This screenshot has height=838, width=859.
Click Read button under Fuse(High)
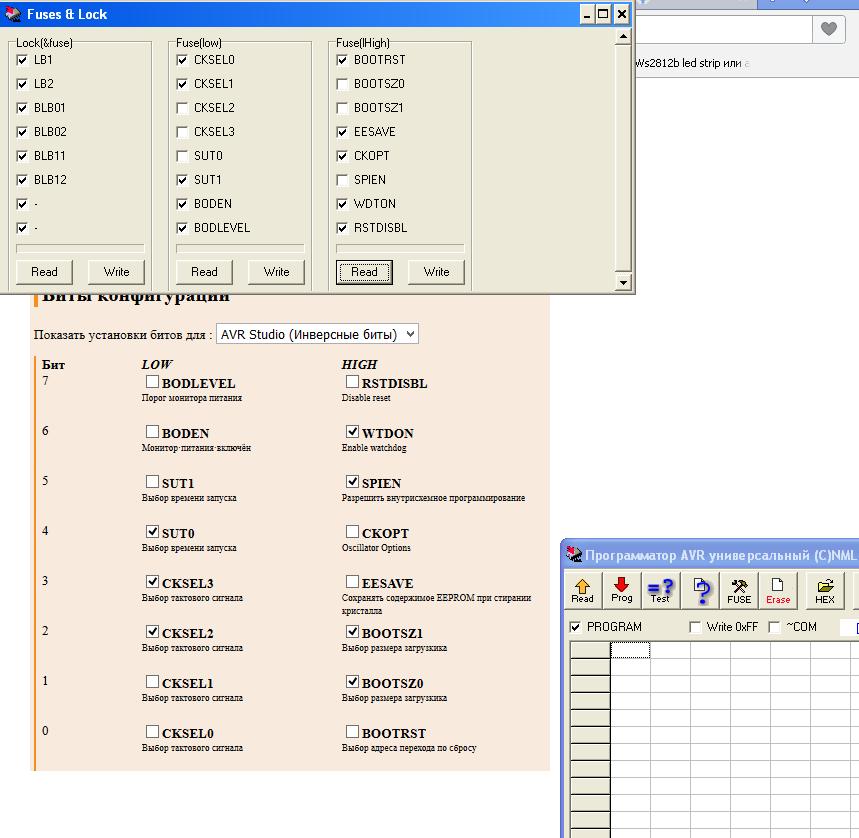click(x=364, y=272)
